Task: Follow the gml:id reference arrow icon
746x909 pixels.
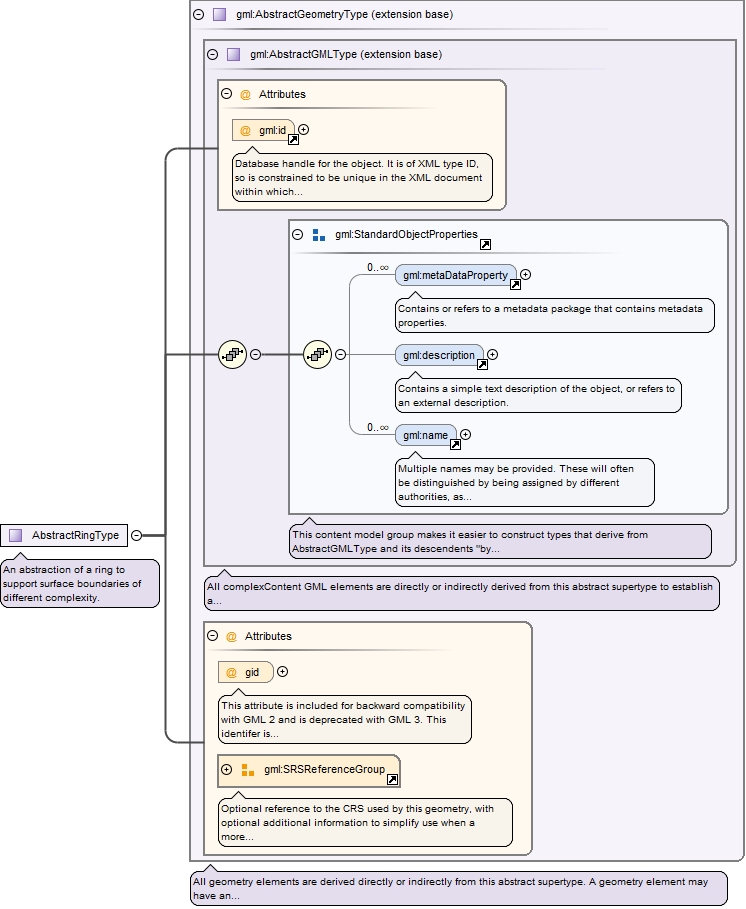Action: point(293,140)
